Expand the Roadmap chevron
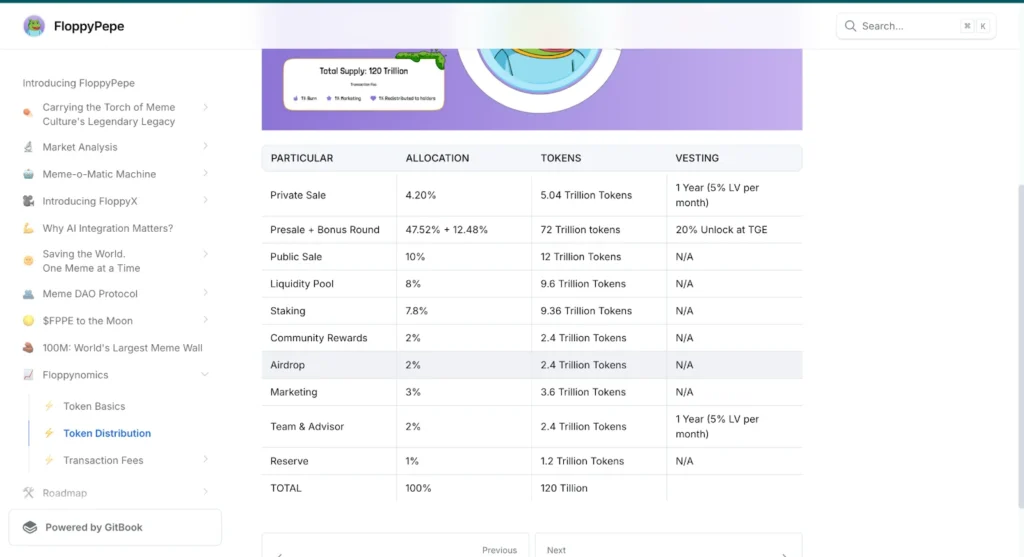Screen dimensions: 1024x557 (205, 492)
